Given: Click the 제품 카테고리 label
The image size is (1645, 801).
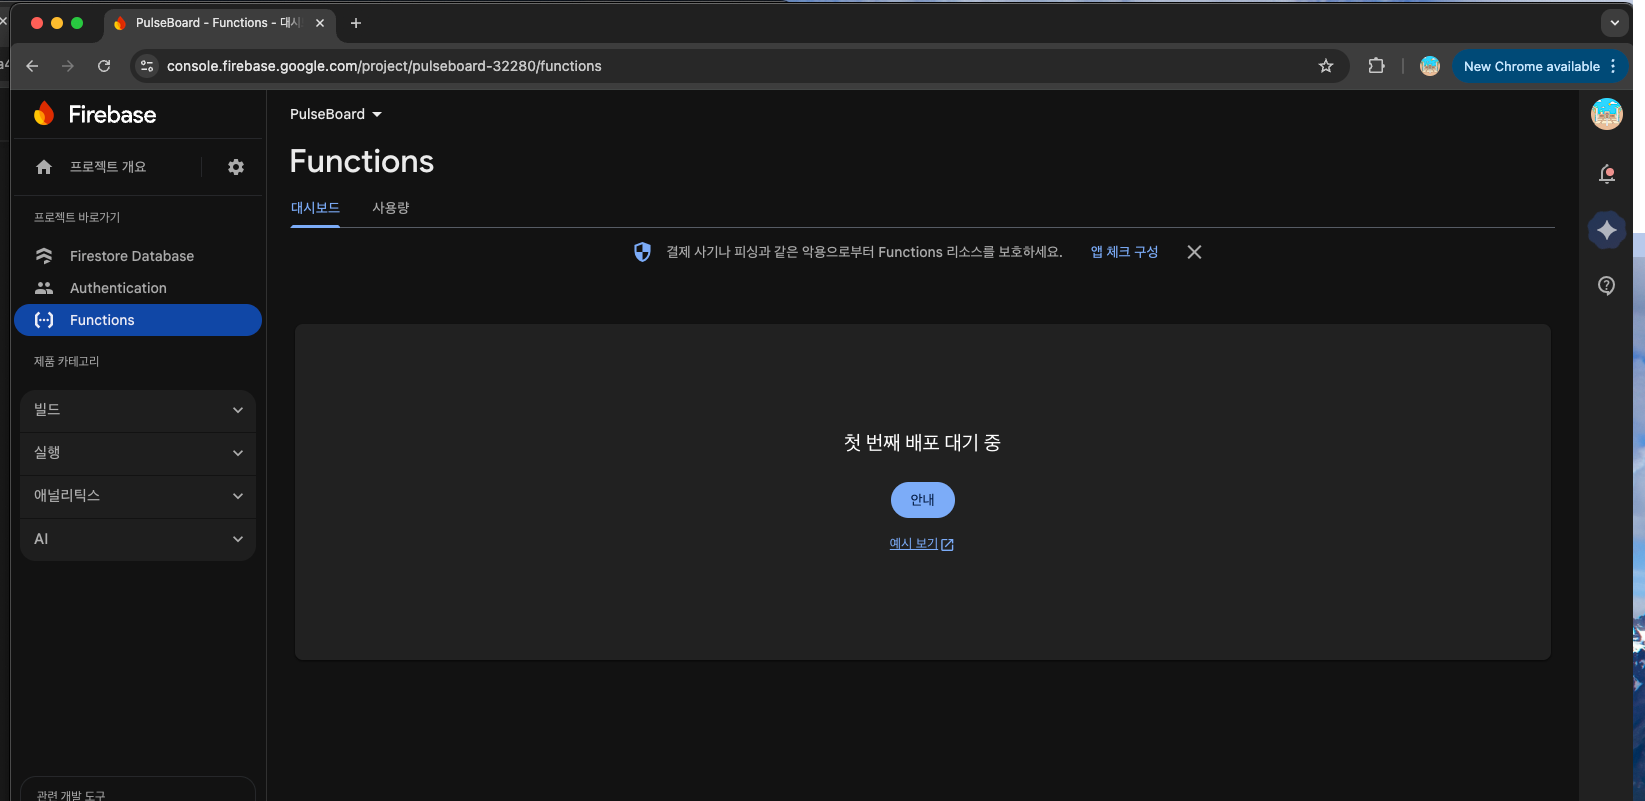Looking at the screenshot, I should [x=67, y=361].
